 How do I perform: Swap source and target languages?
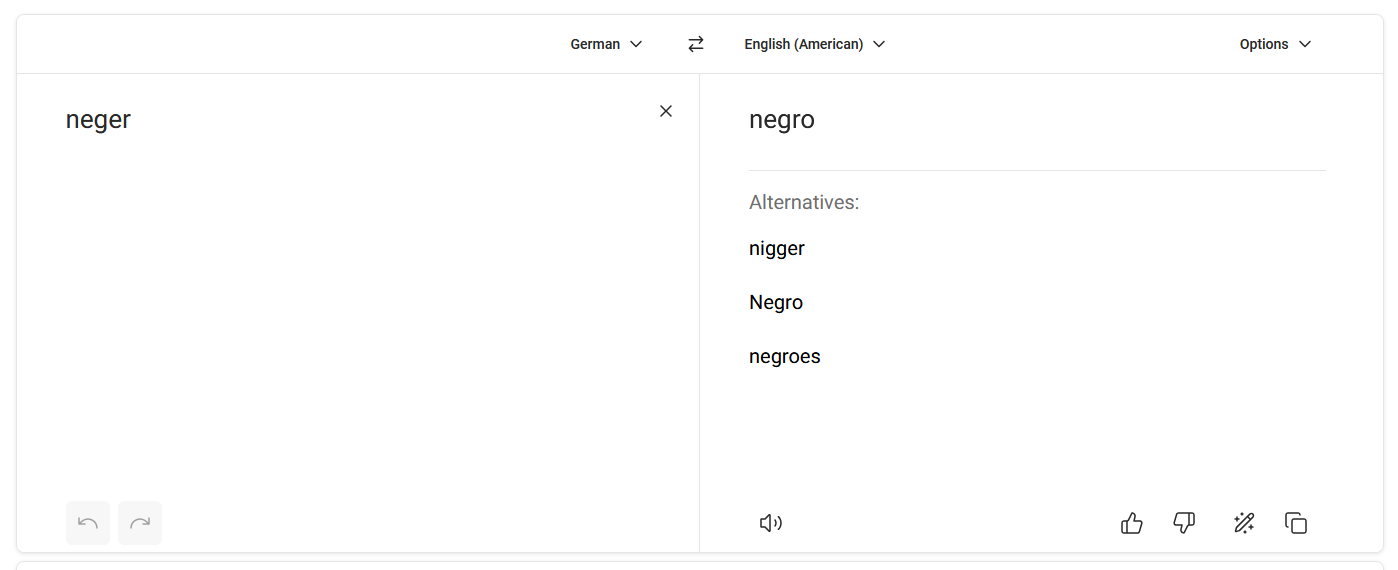(696, 44)
